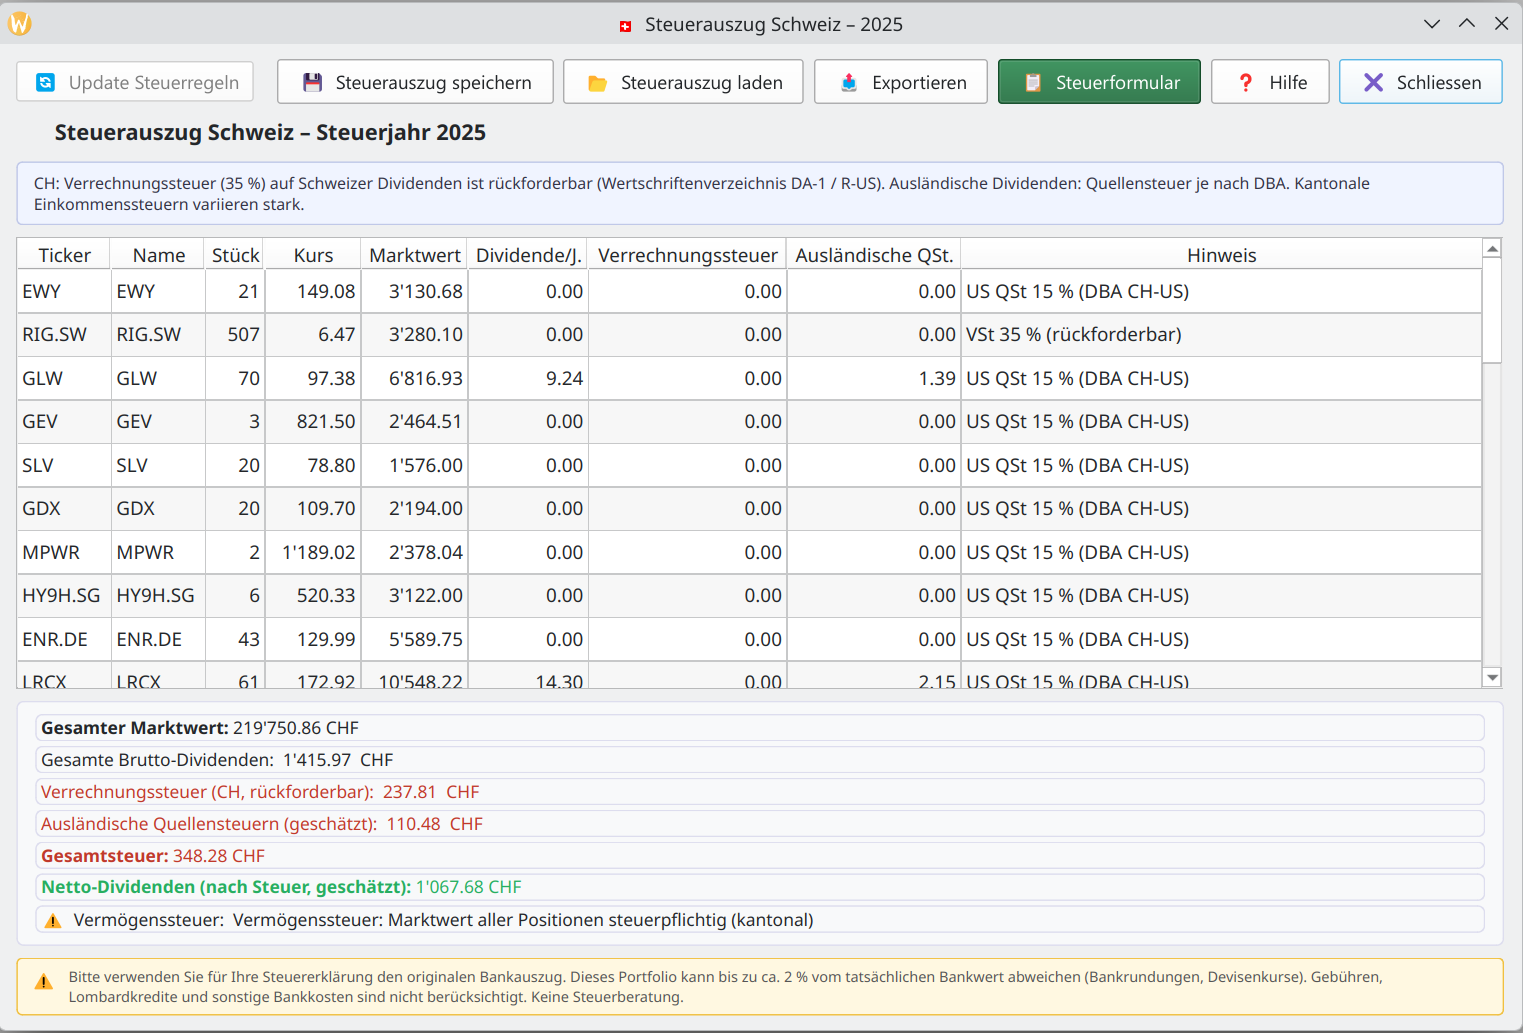The image size is (1523, 1033).
Task: Click the Verrechnungssteuer 237.81 CHF line
Action: point(760,792)
